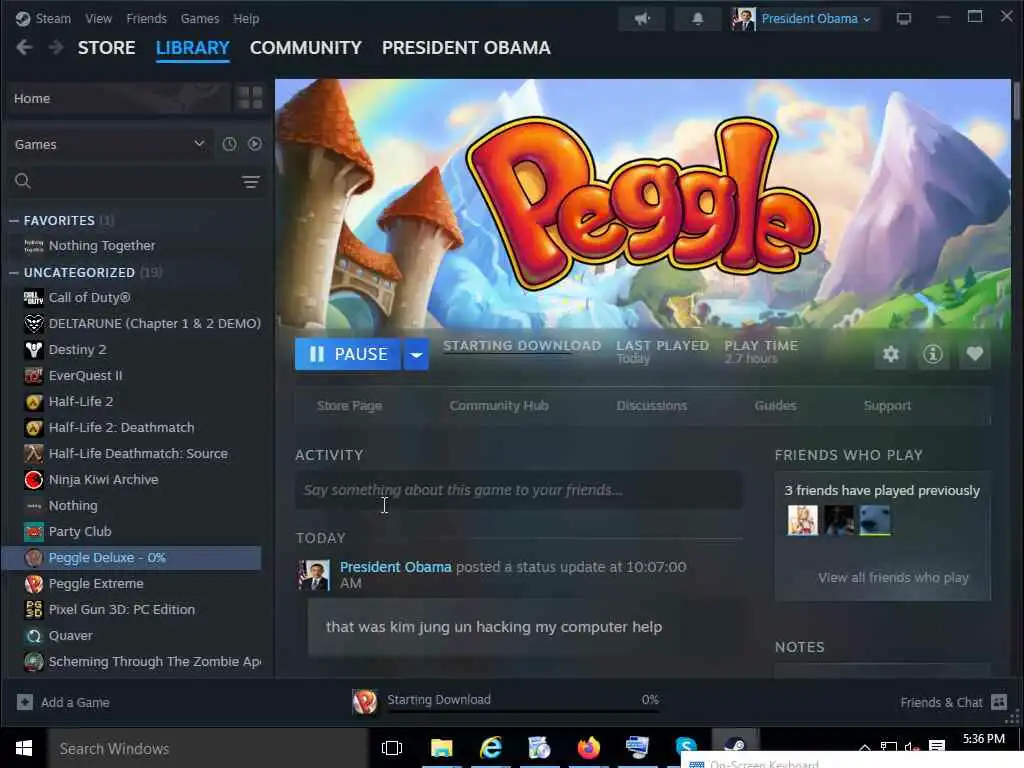Click the library search magnifier icon
The height and width of the screenshot is (768, 1024).
(x=23, y=181)
